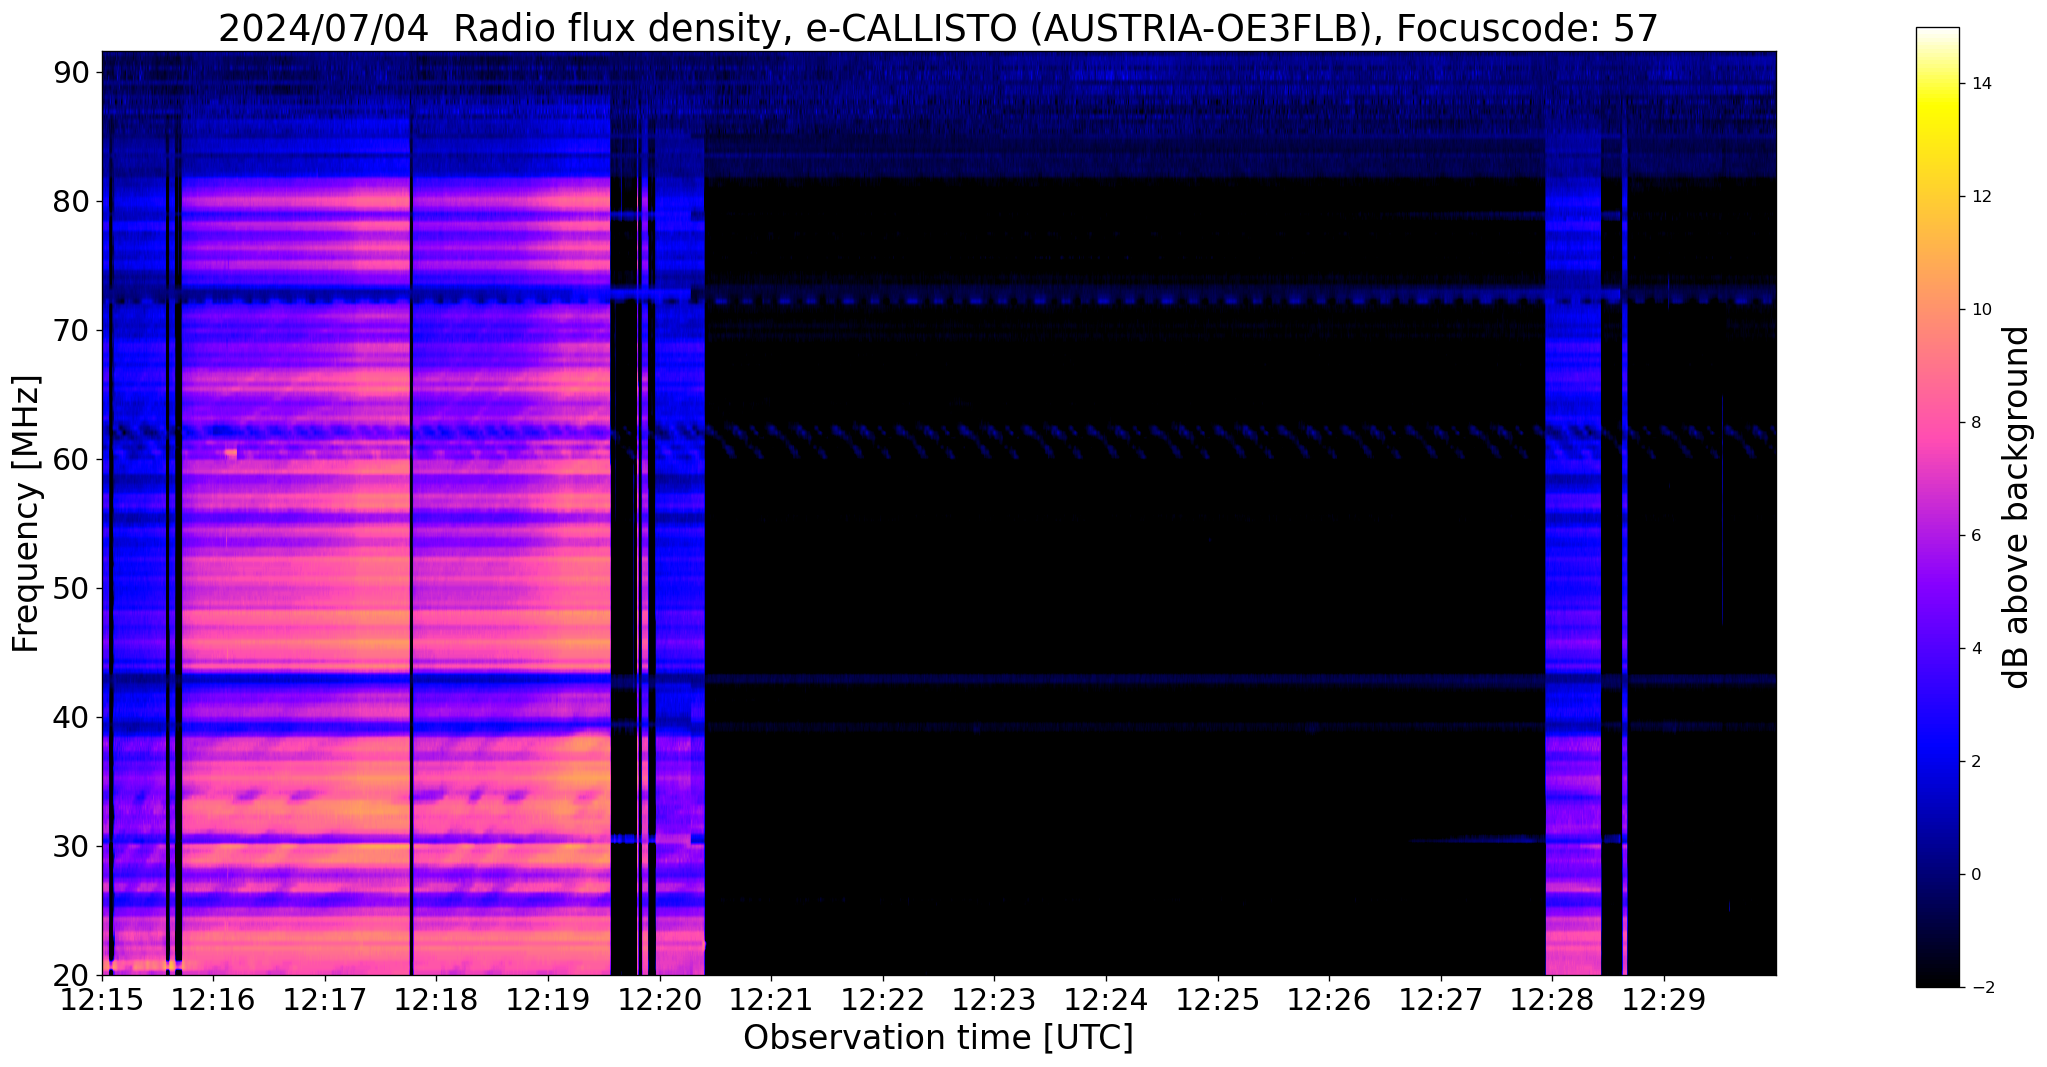Image resolution: width=2047 pixels, height=1067 pixels.
Task: Click the 40 MHz frequency tick label
Action: (x=72, y=717)
